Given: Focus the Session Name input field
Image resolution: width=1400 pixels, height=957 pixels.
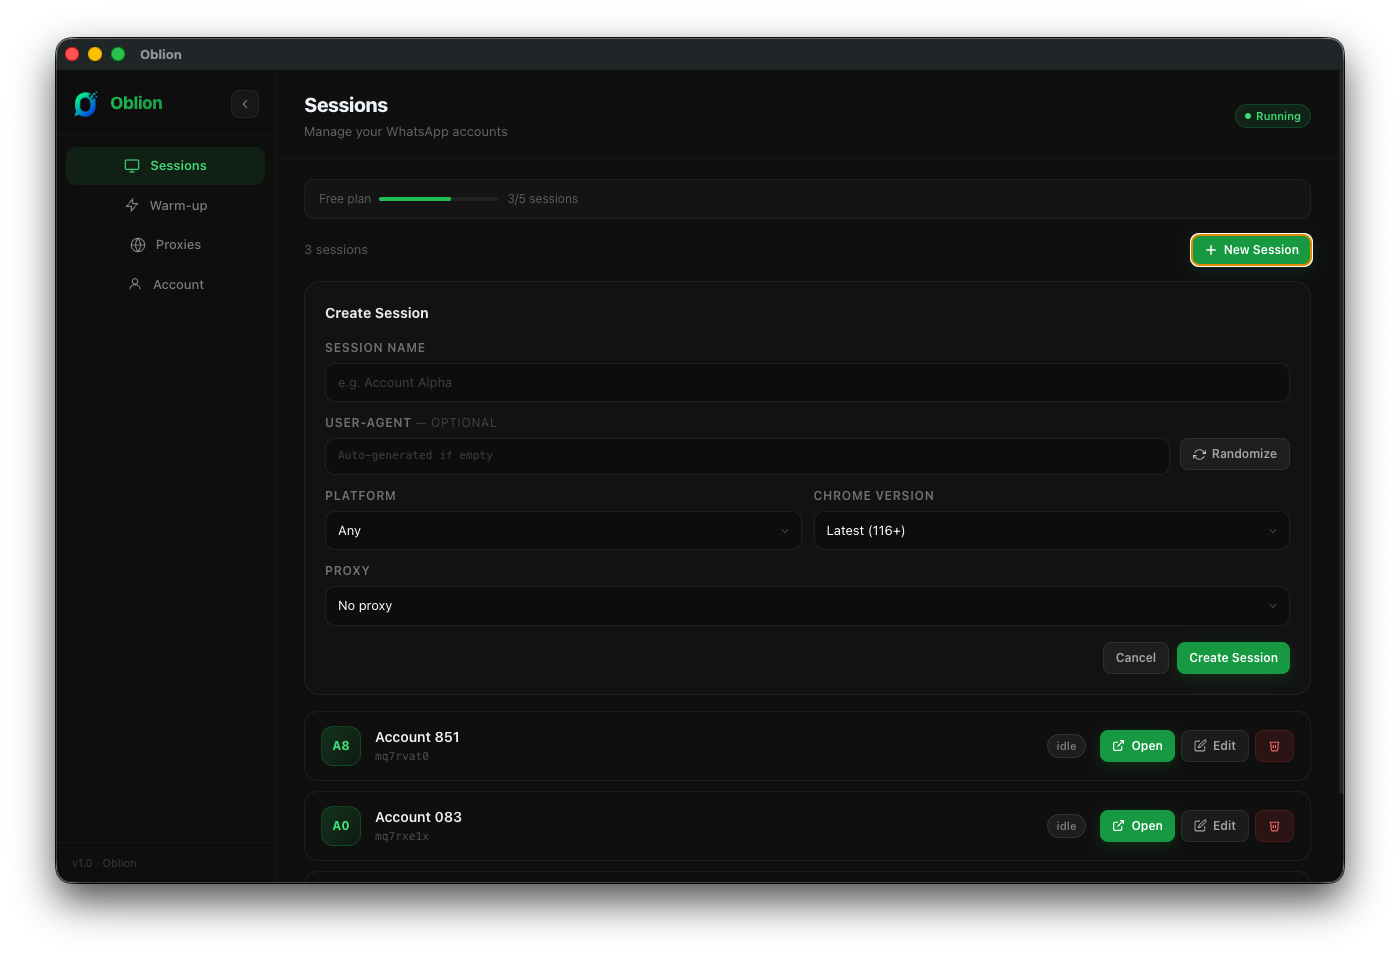Looking at the screenshot, I should tap(807, 383).
